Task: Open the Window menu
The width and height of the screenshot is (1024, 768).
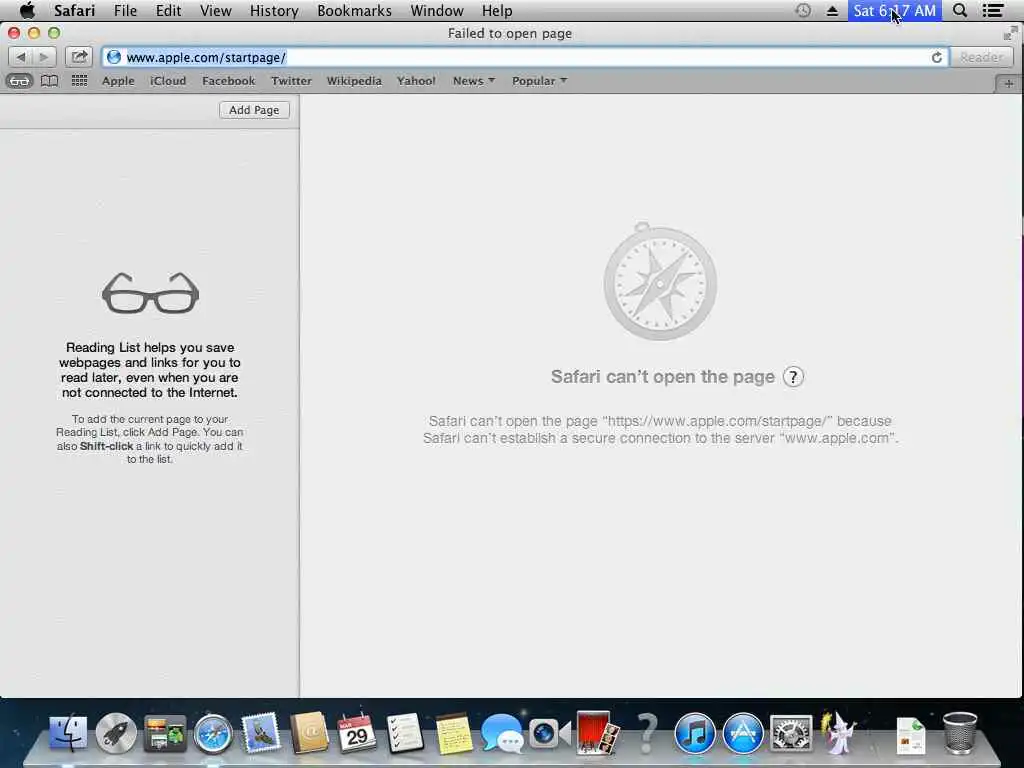Action: tap(437, 10)
